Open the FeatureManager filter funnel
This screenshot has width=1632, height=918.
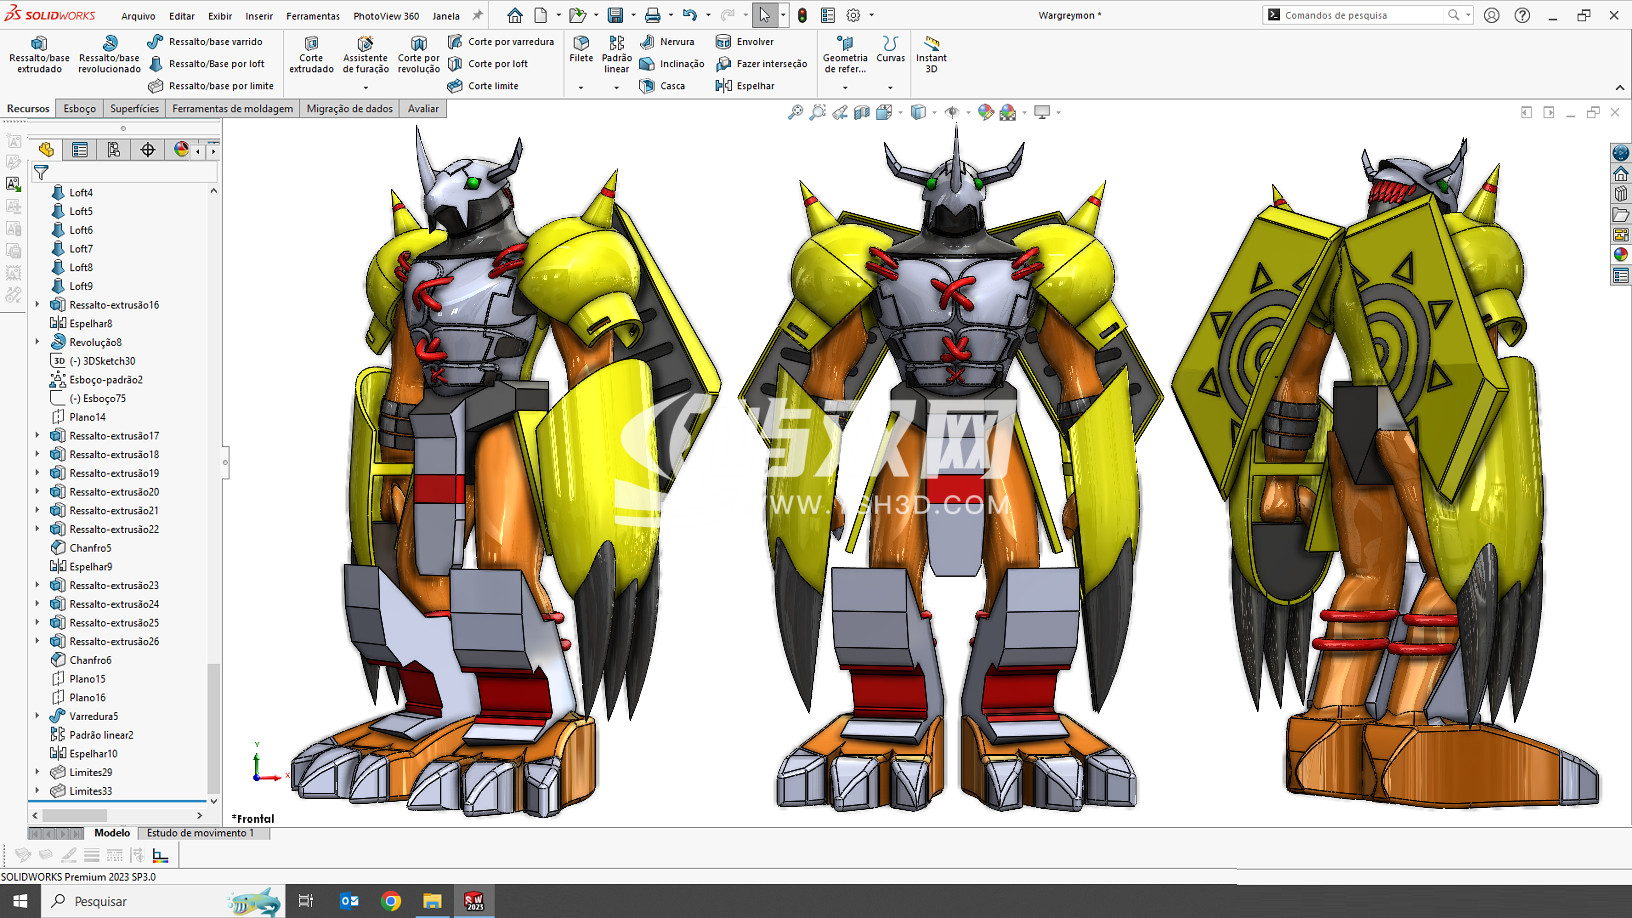(41, 172)
